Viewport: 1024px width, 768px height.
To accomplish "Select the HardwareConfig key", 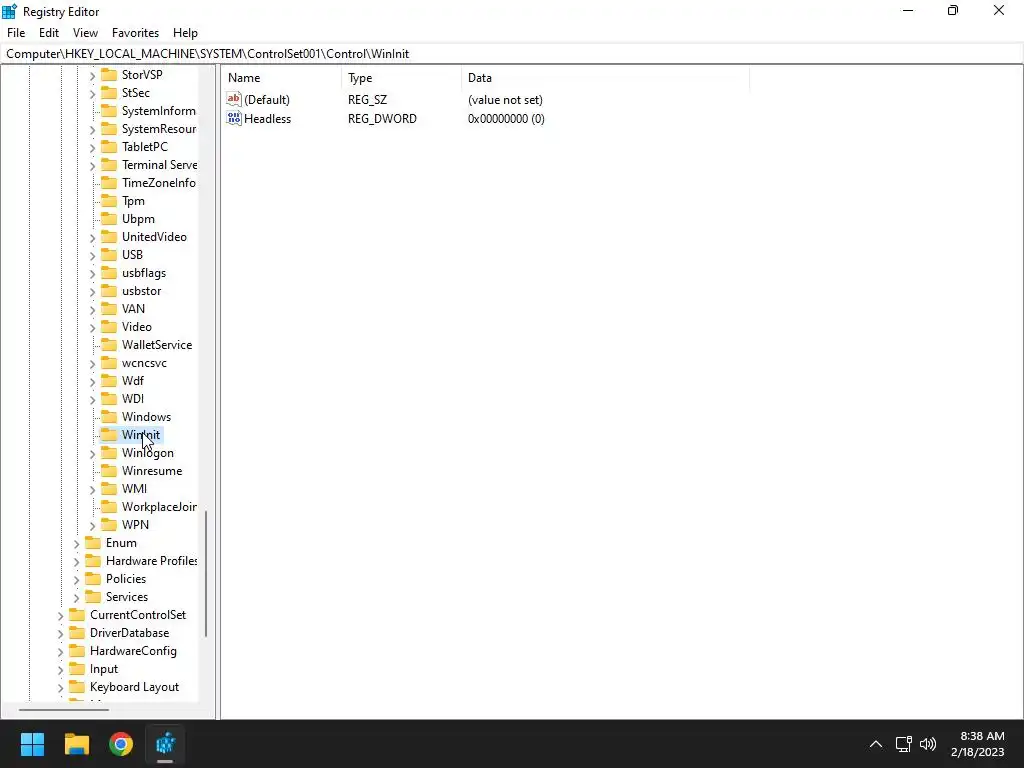I will [x=133, y=651].
